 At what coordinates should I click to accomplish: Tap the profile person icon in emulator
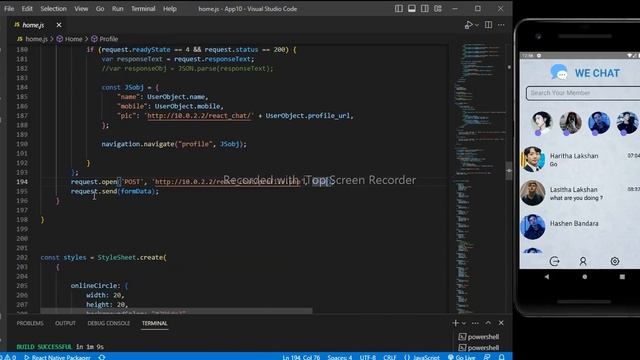(583, 261)
